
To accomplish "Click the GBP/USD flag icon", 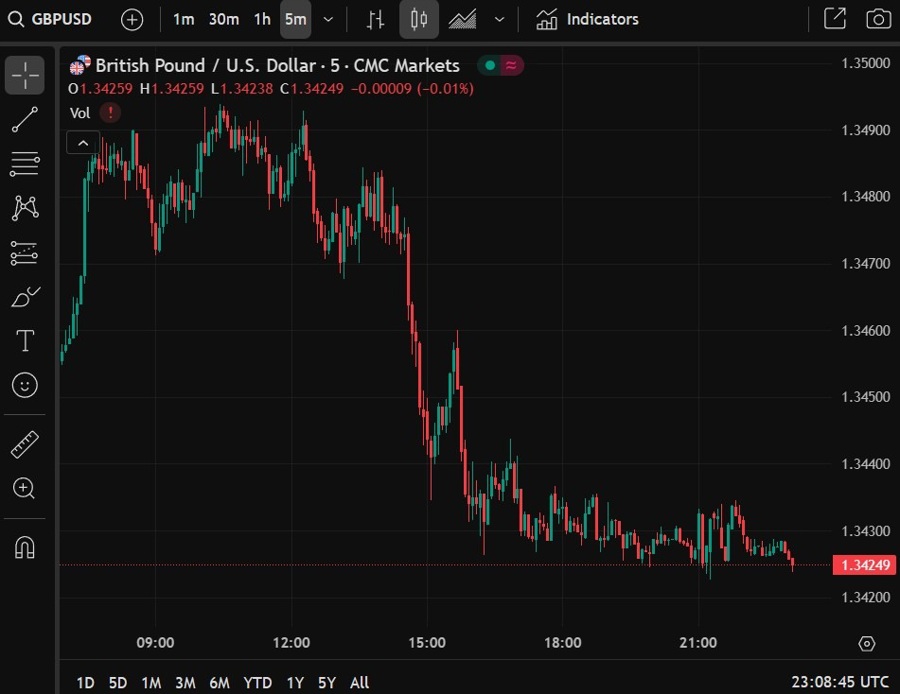I will point(80,65).
